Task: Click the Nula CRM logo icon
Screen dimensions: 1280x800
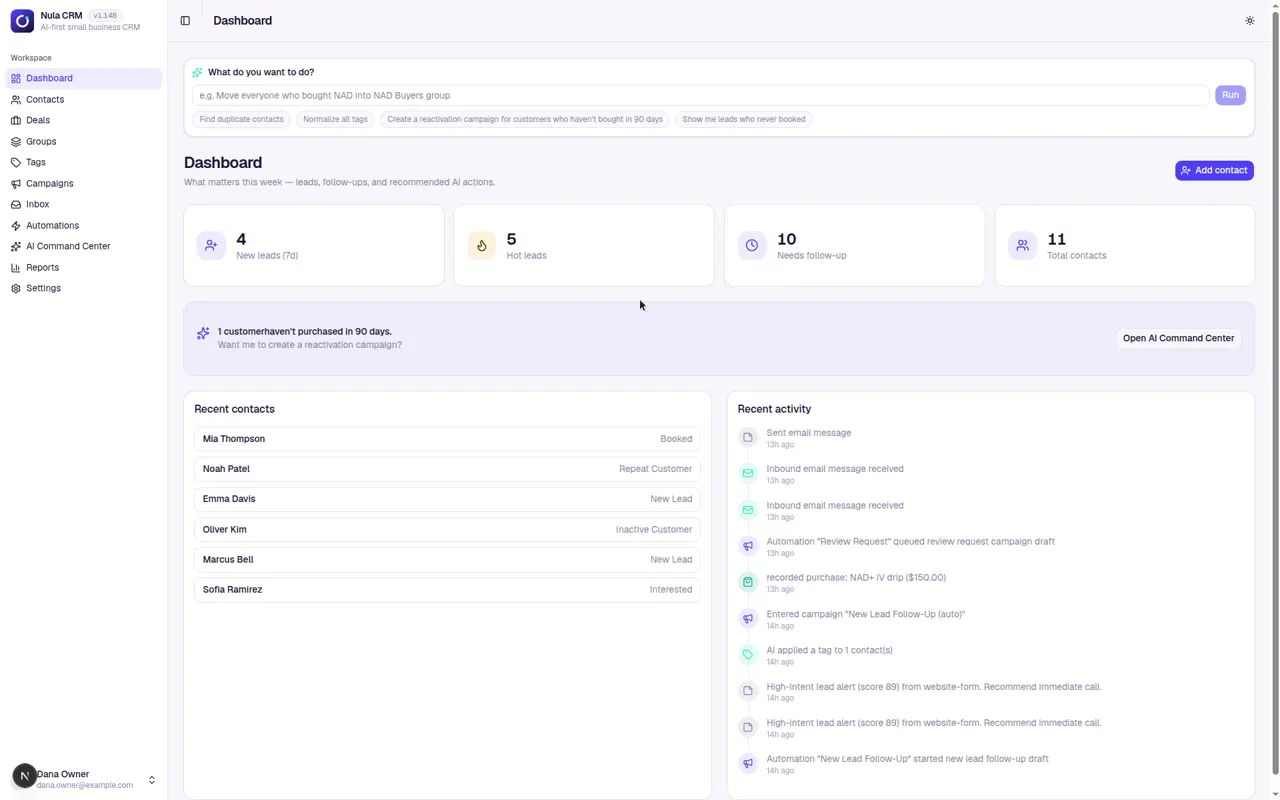Action: (22, 21)
